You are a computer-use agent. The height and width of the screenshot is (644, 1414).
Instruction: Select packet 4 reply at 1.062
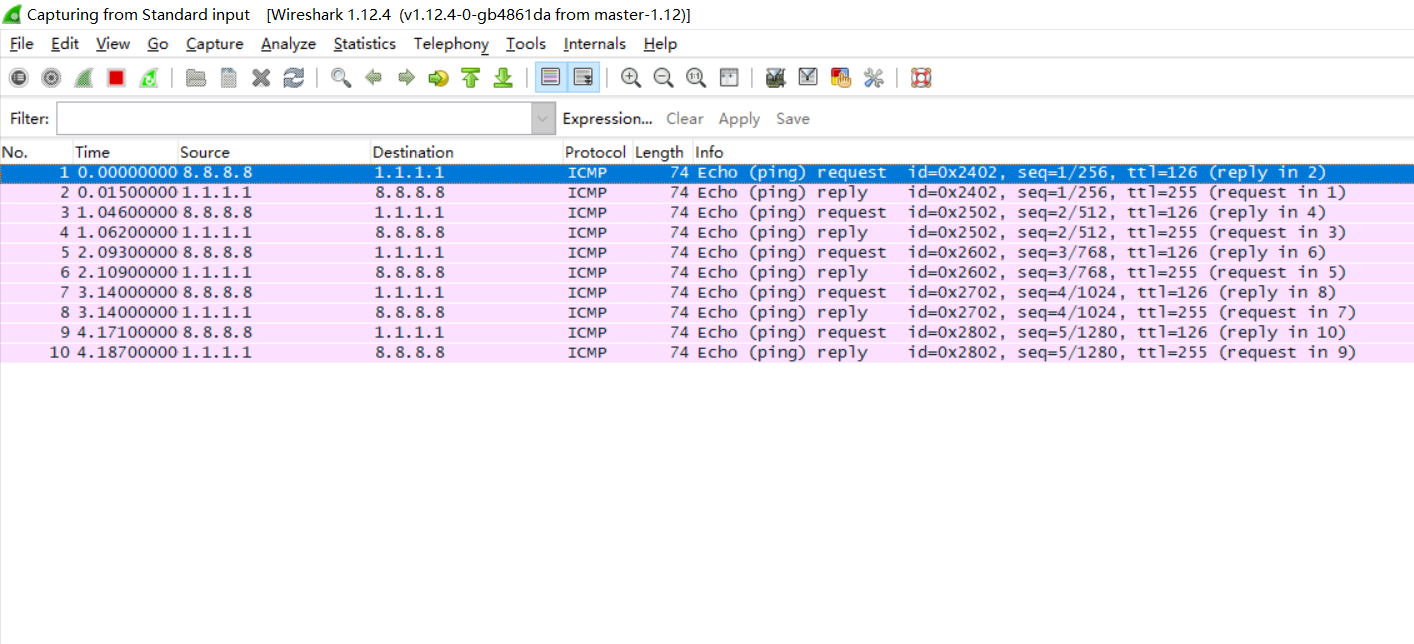click(x=707, y=232)
